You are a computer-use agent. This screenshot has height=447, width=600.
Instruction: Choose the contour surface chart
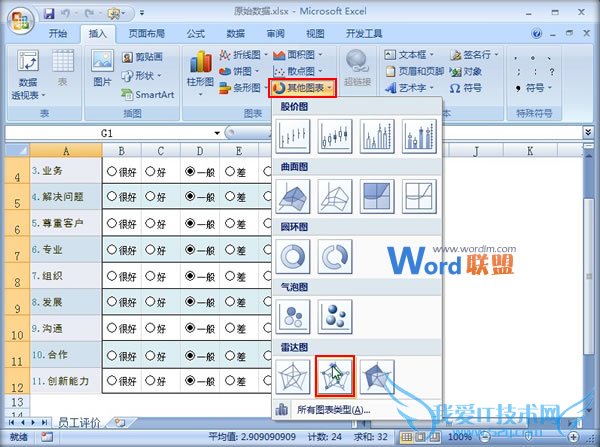[377, 196]
